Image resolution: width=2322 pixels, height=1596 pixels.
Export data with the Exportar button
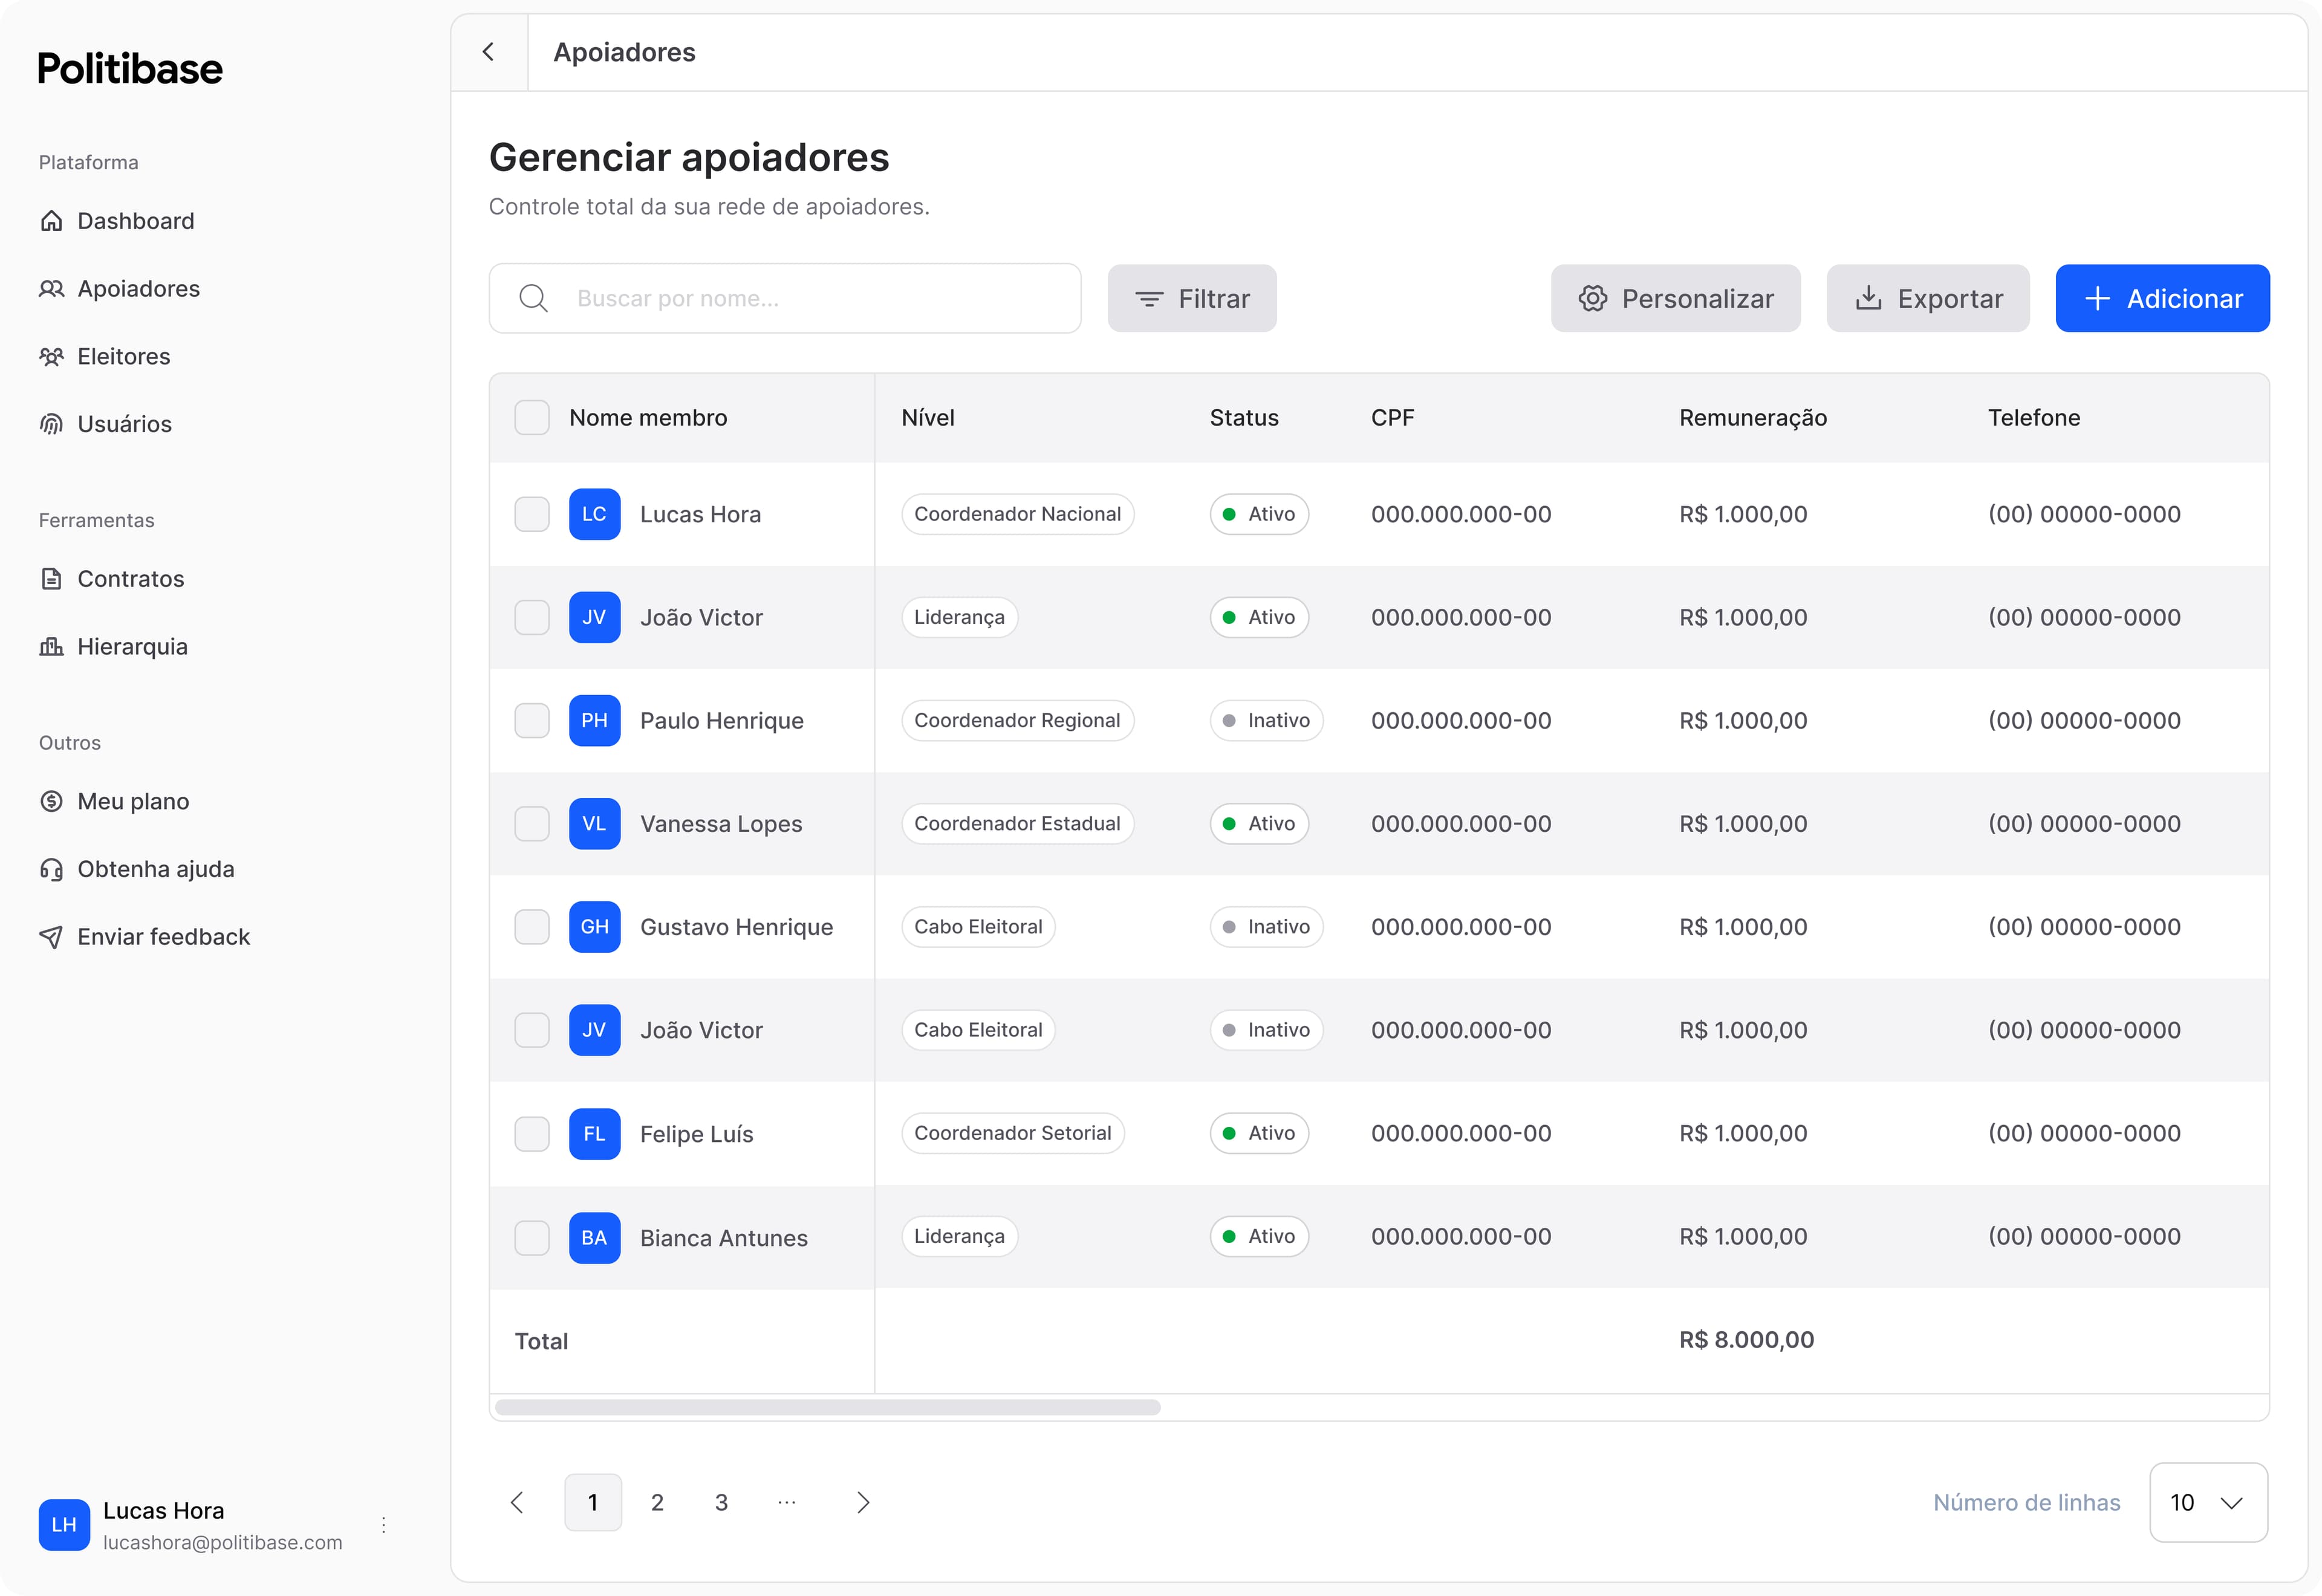(x=1928, y=298)
